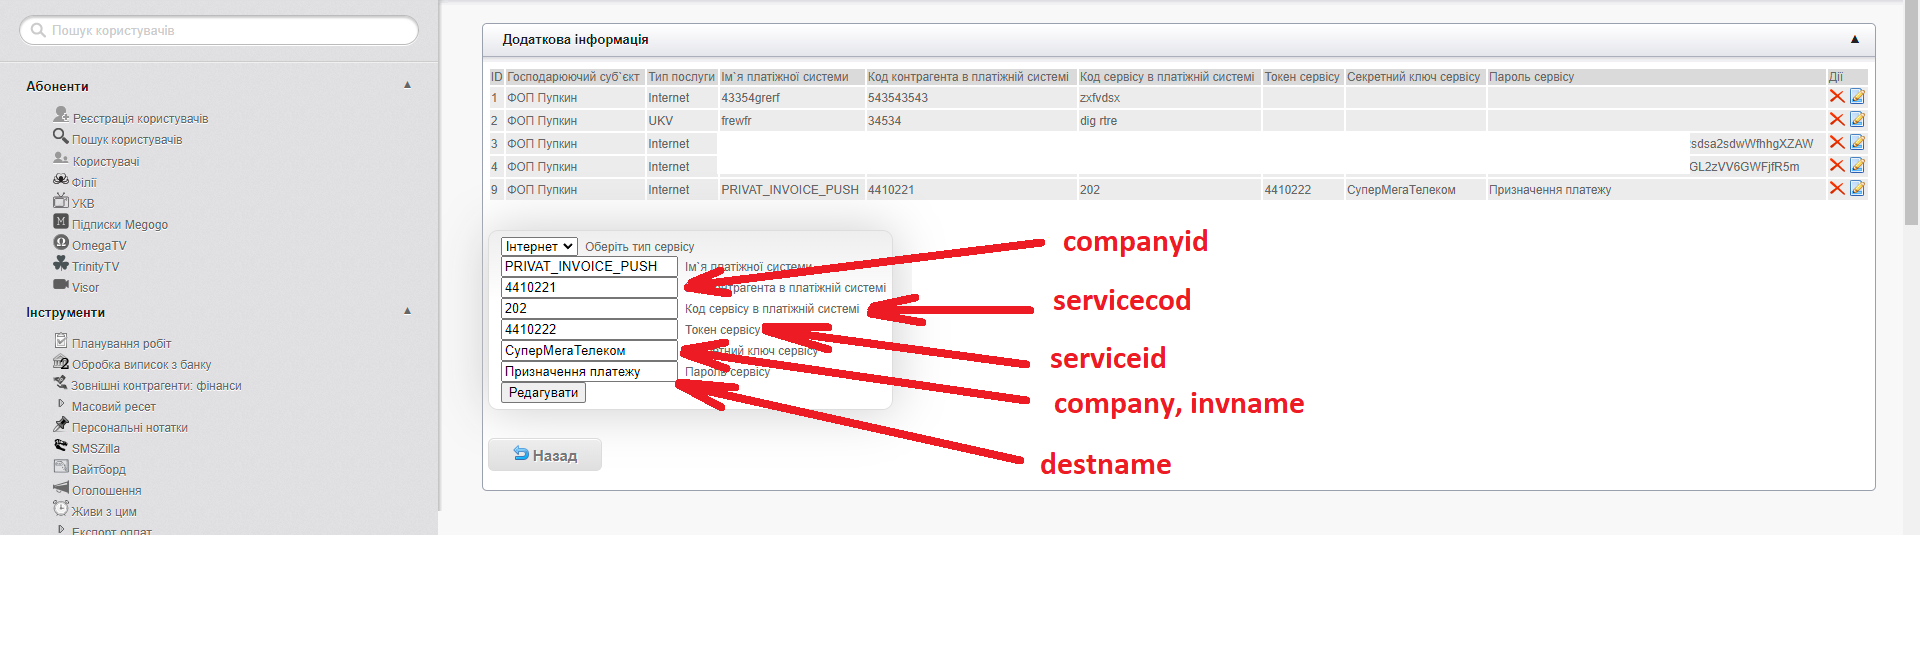Delete row 1 with red X icon
Viewport: 1920px width, 648px height.
tap(1836, 97)
